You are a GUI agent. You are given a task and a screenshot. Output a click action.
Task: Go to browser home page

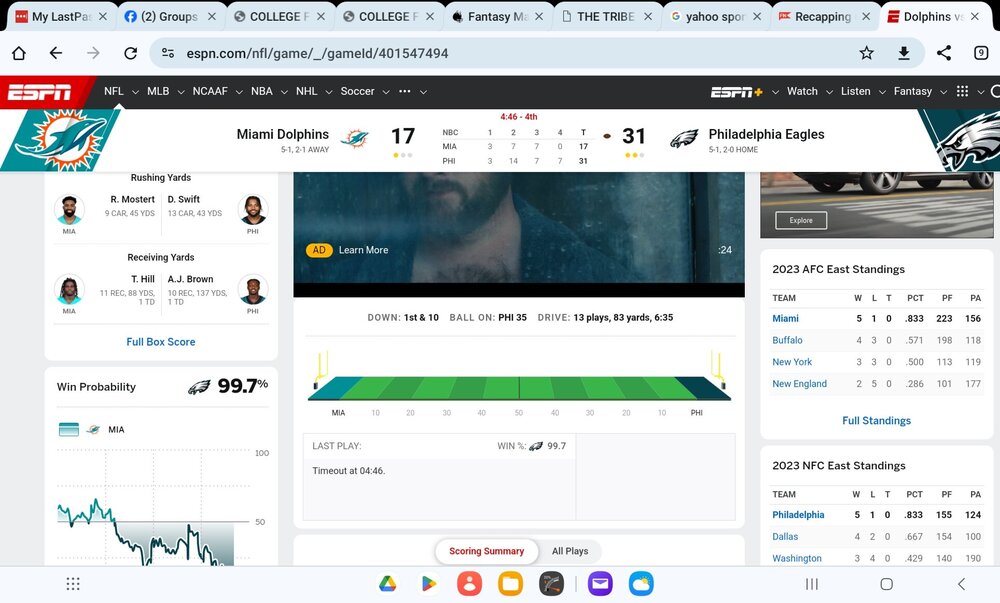(x=19, y=54)
